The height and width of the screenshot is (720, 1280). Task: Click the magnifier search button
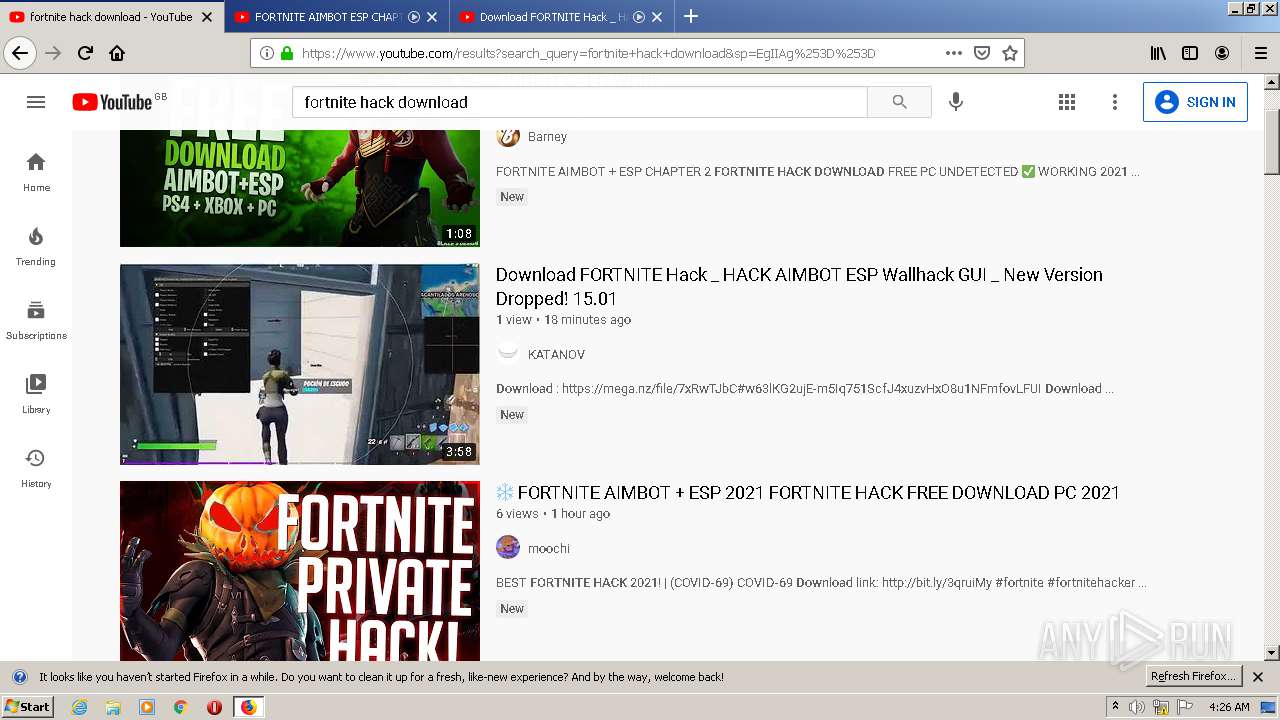click(899, 102)
